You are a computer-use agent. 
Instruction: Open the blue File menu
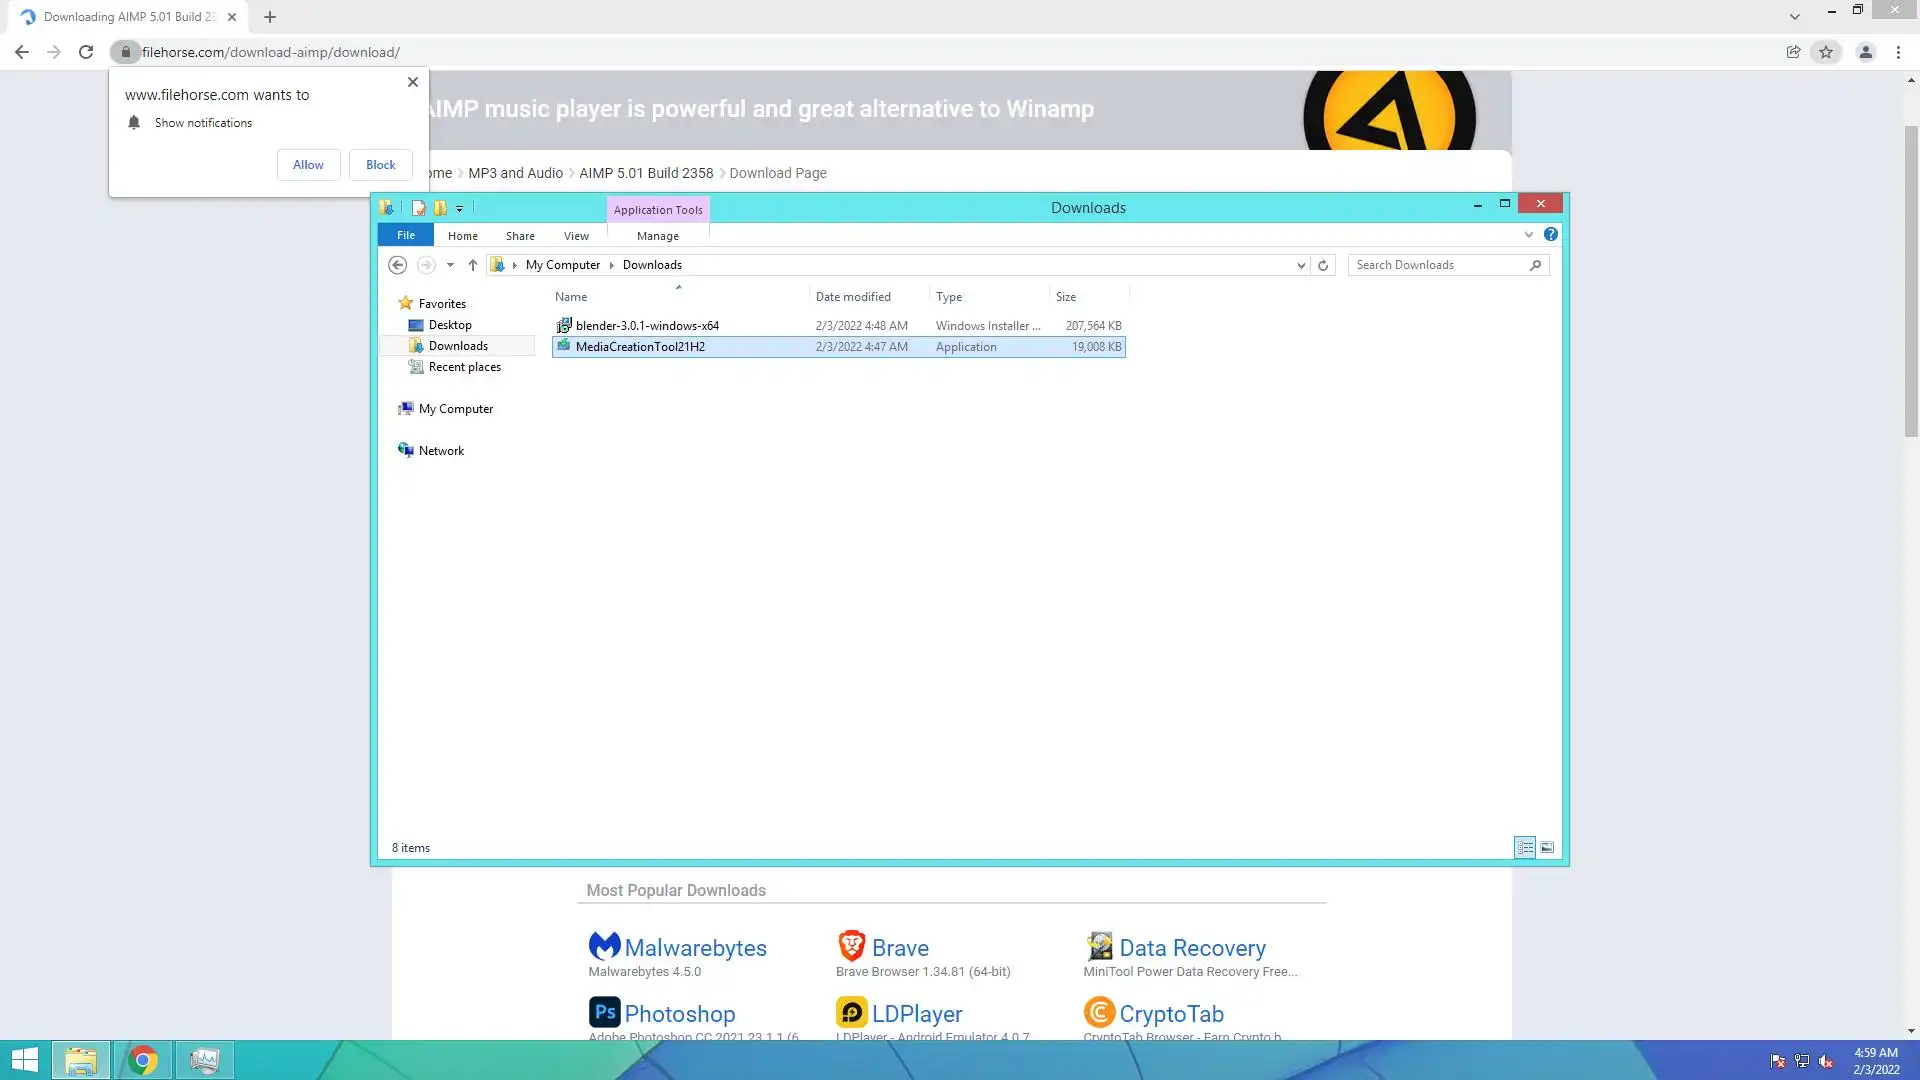click(405, 235)
